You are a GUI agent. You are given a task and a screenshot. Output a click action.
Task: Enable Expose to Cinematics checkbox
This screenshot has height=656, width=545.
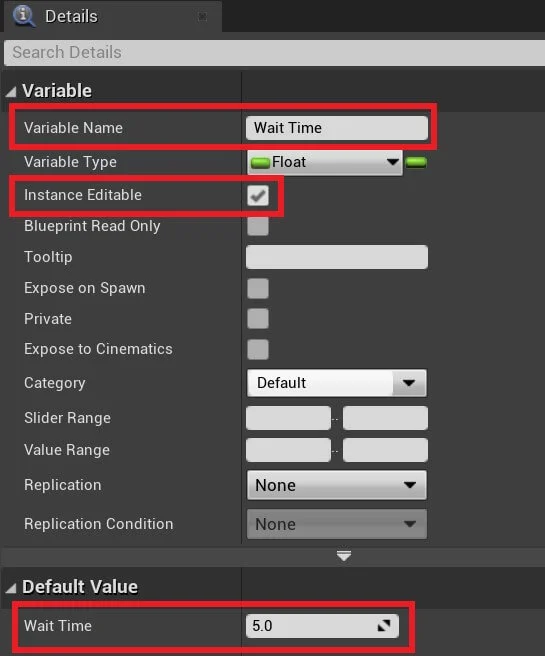[258, 349]
